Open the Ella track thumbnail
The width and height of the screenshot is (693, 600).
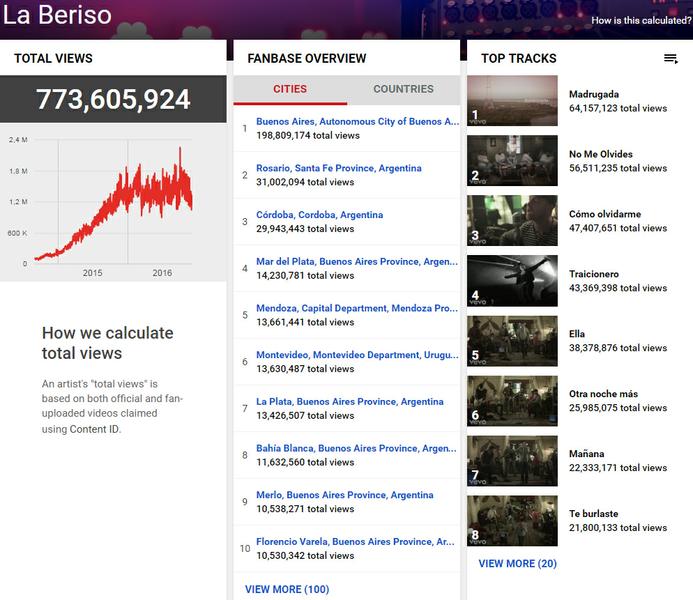[x=512, y=341]
